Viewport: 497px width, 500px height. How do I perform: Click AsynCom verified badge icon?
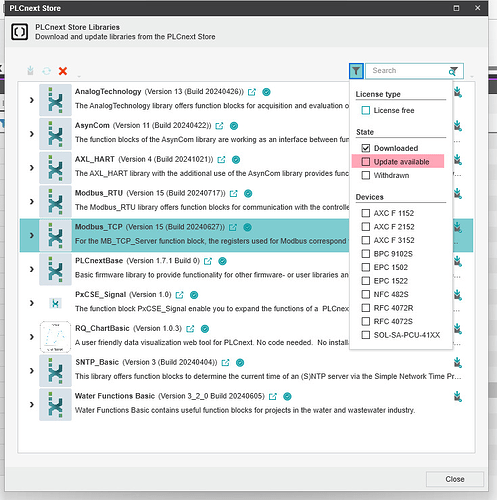click(234, 126)
